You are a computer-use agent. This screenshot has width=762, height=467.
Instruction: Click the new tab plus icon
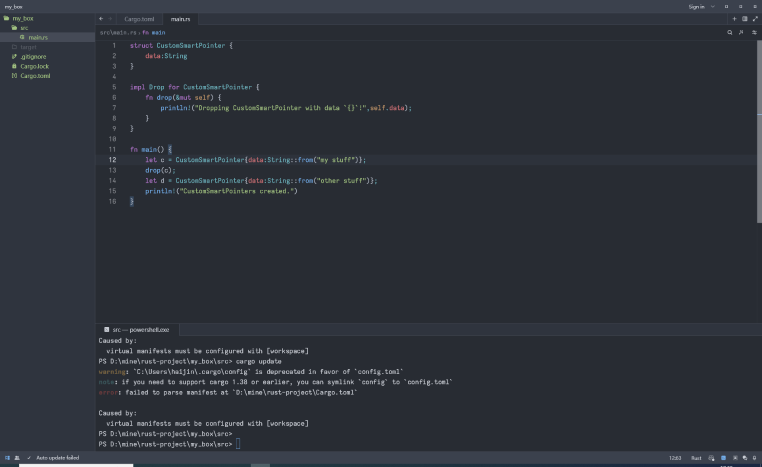pos(734,19)
